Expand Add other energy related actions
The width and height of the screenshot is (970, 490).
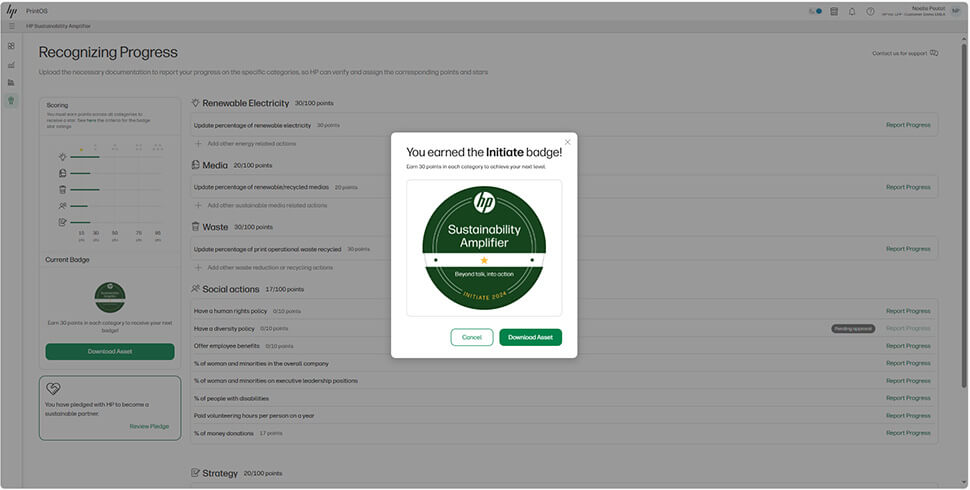tap(246, 144)
